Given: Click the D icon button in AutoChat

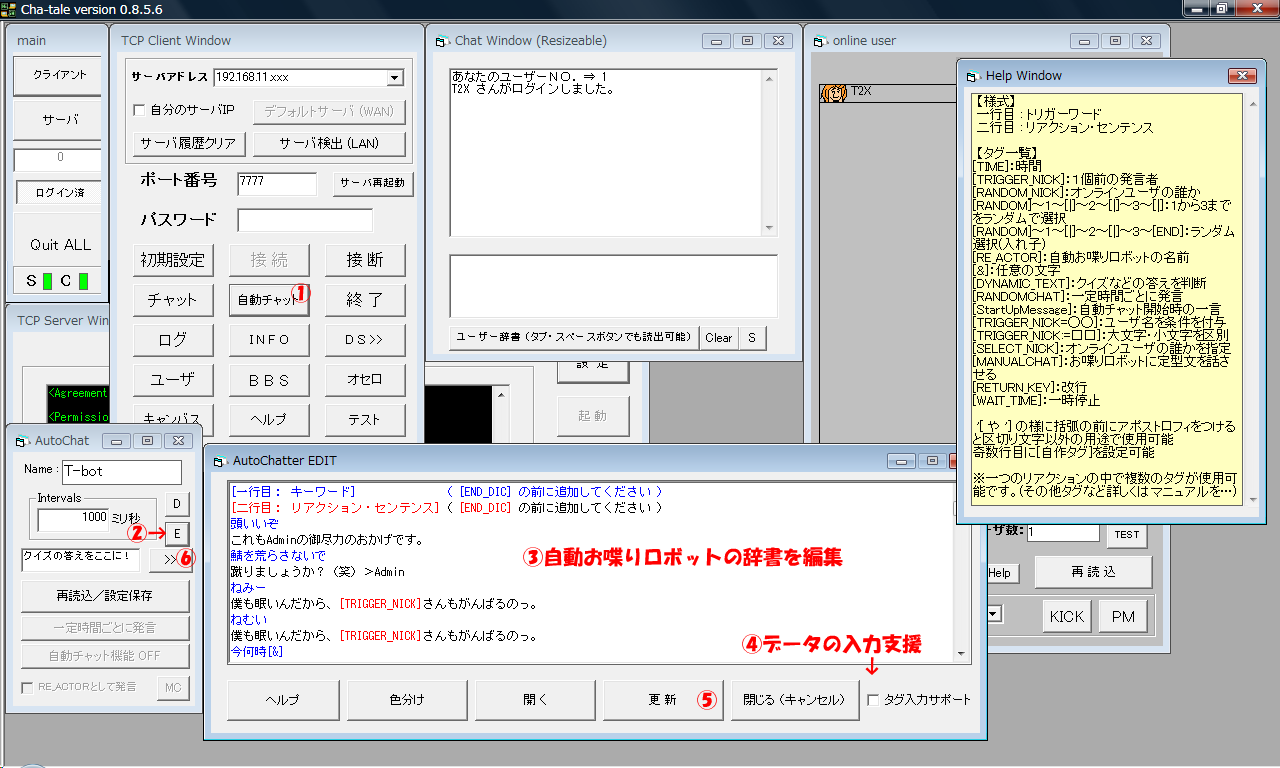Looking at the screenshot, I should click(176, 503).
